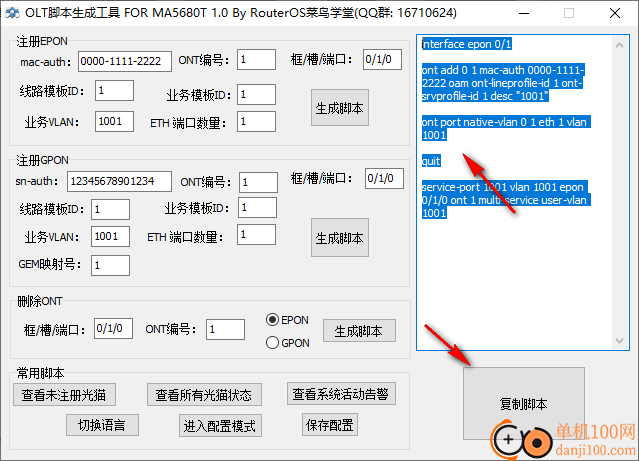Click 查看未注册光猫 button
639x461 pixels.
coord(64,395)
